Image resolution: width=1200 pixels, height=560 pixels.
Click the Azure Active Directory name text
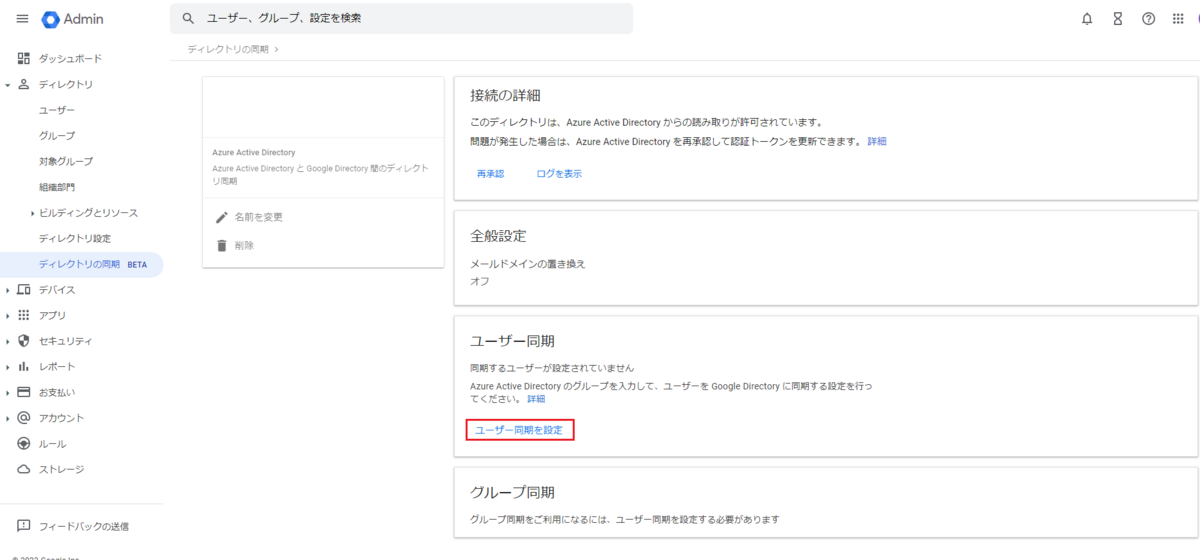(x=254, y=153)
